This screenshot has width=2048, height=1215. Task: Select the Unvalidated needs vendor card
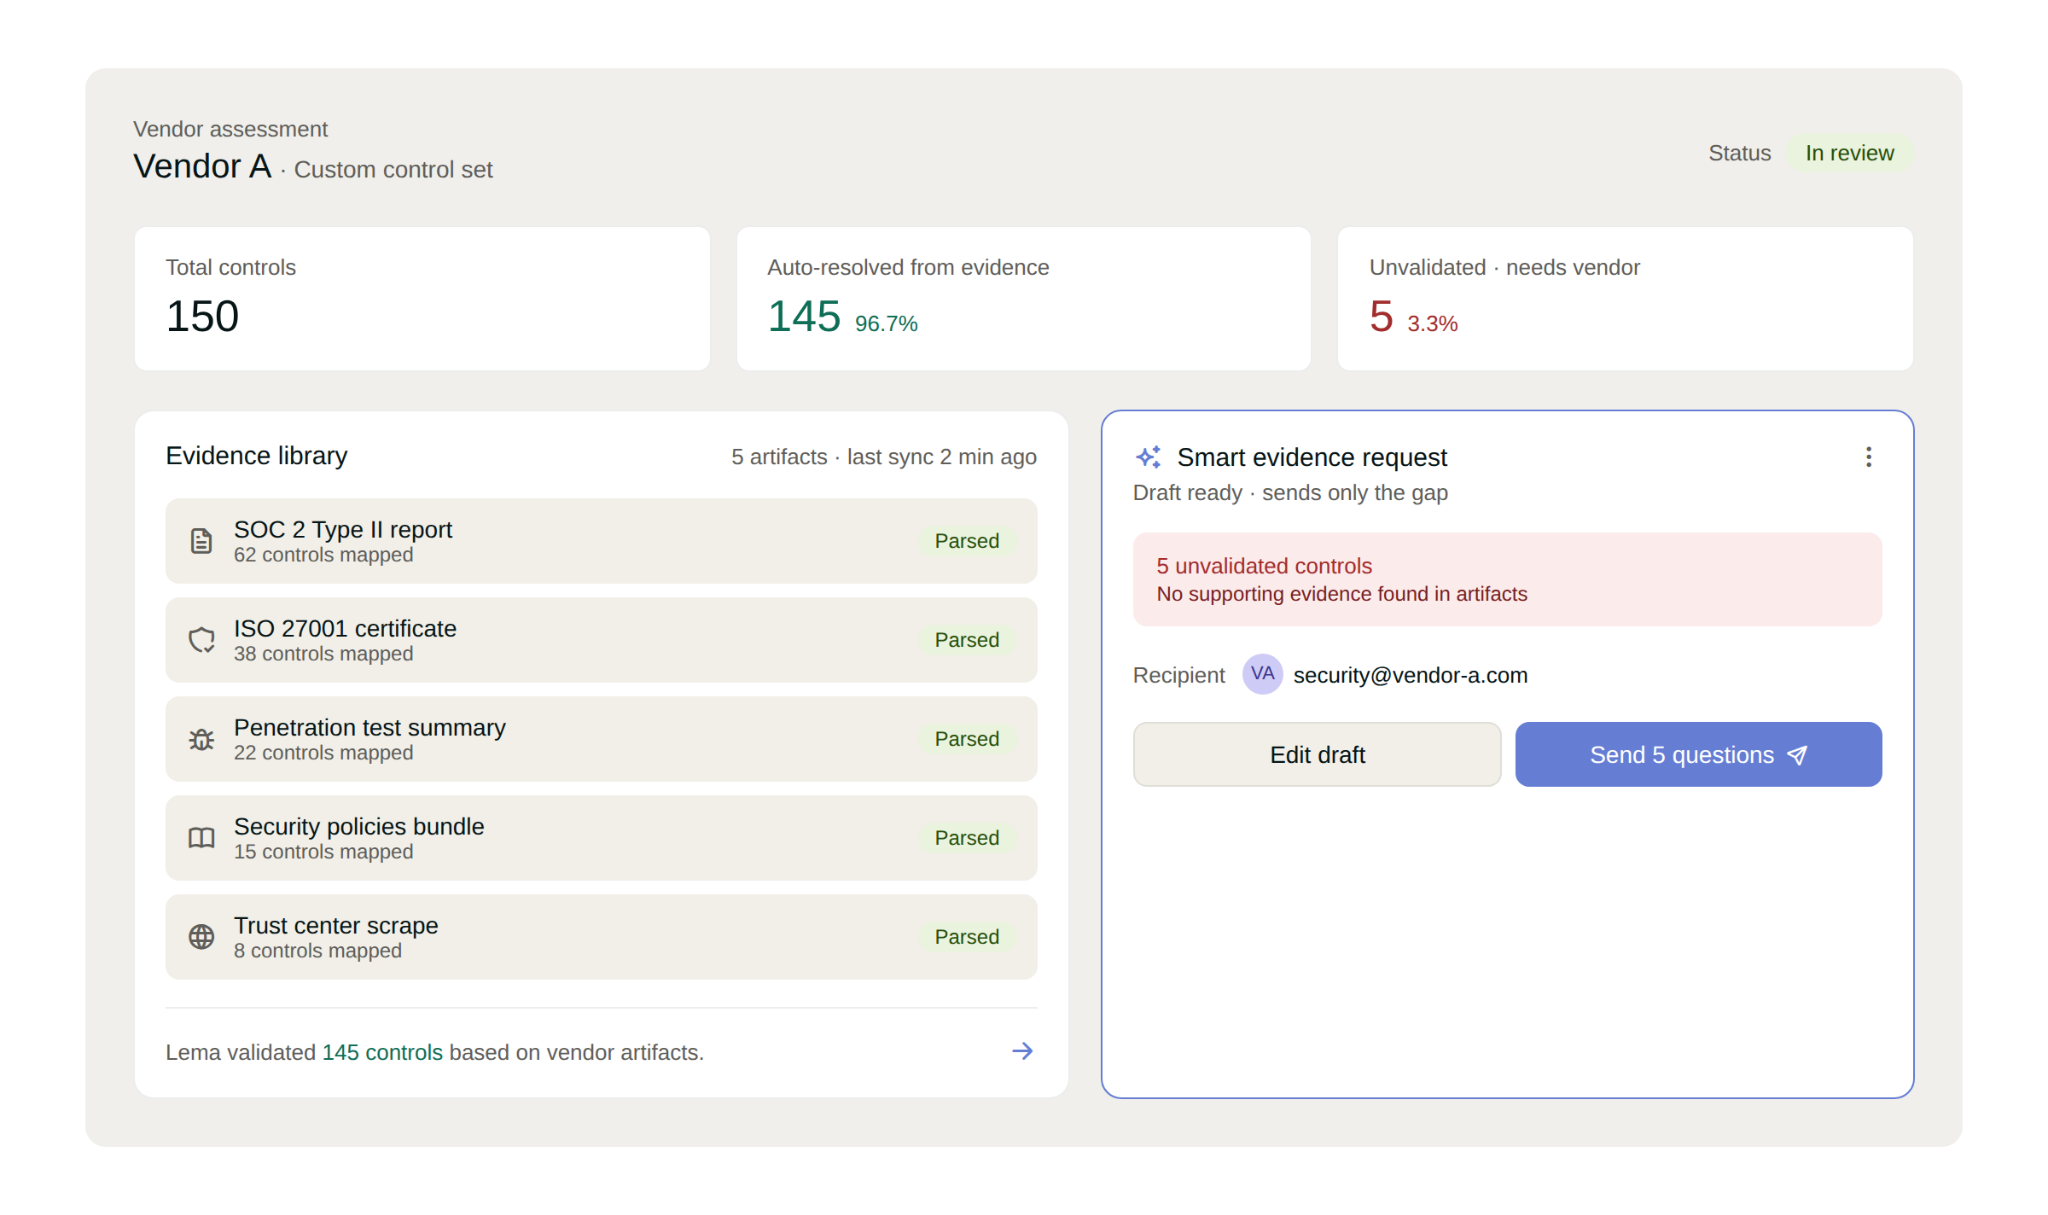pyautogui.click(x=1625, y=298)
